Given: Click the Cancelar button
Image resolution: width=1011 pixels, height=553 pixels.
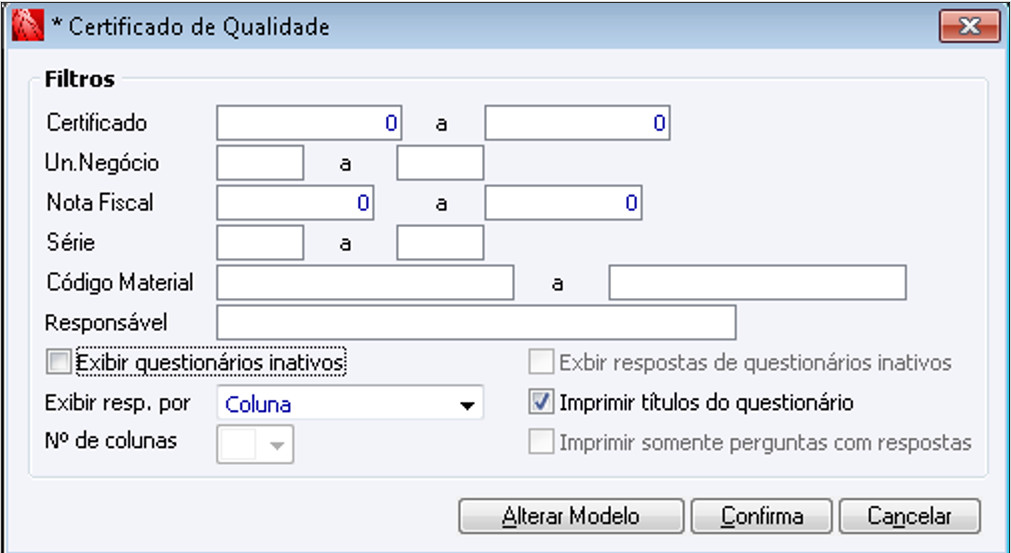Looking at the screenshot, I should coord(909,516).
